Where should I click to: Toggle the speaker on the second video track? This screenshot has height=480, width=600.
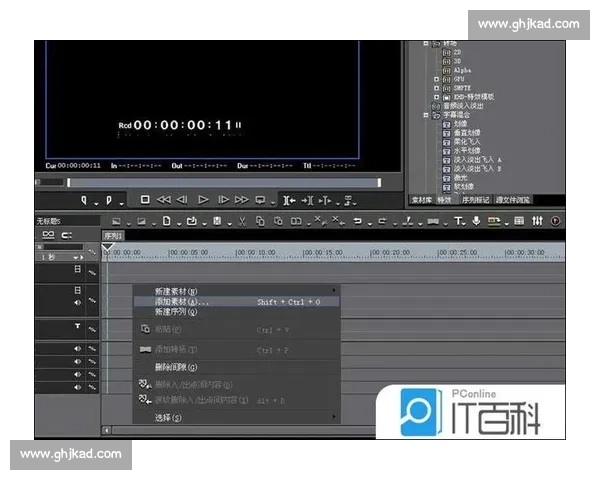[77, 301]
